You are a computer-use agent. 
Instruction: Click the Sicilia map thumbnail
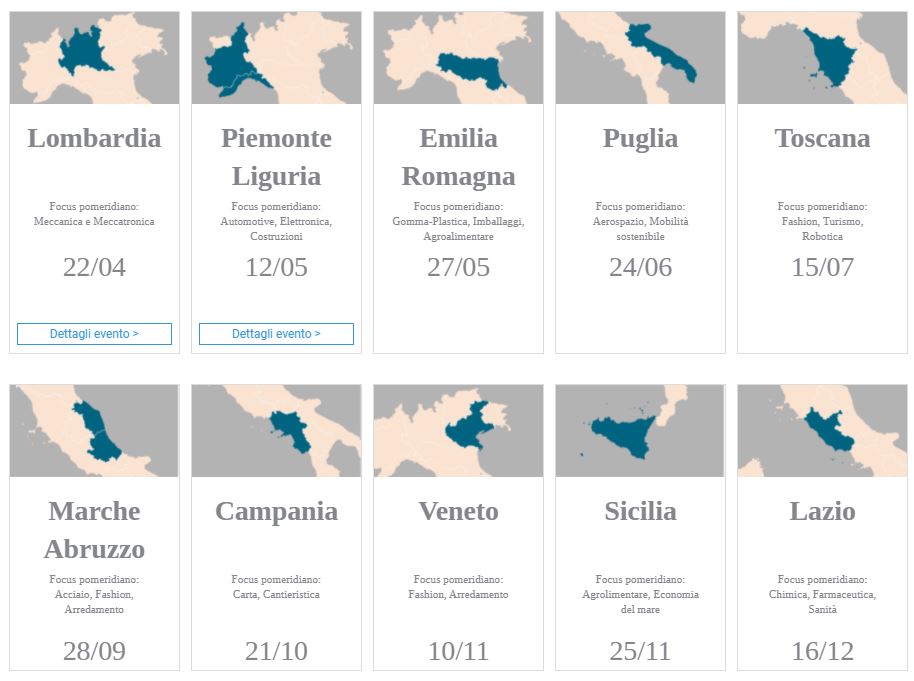640,431
